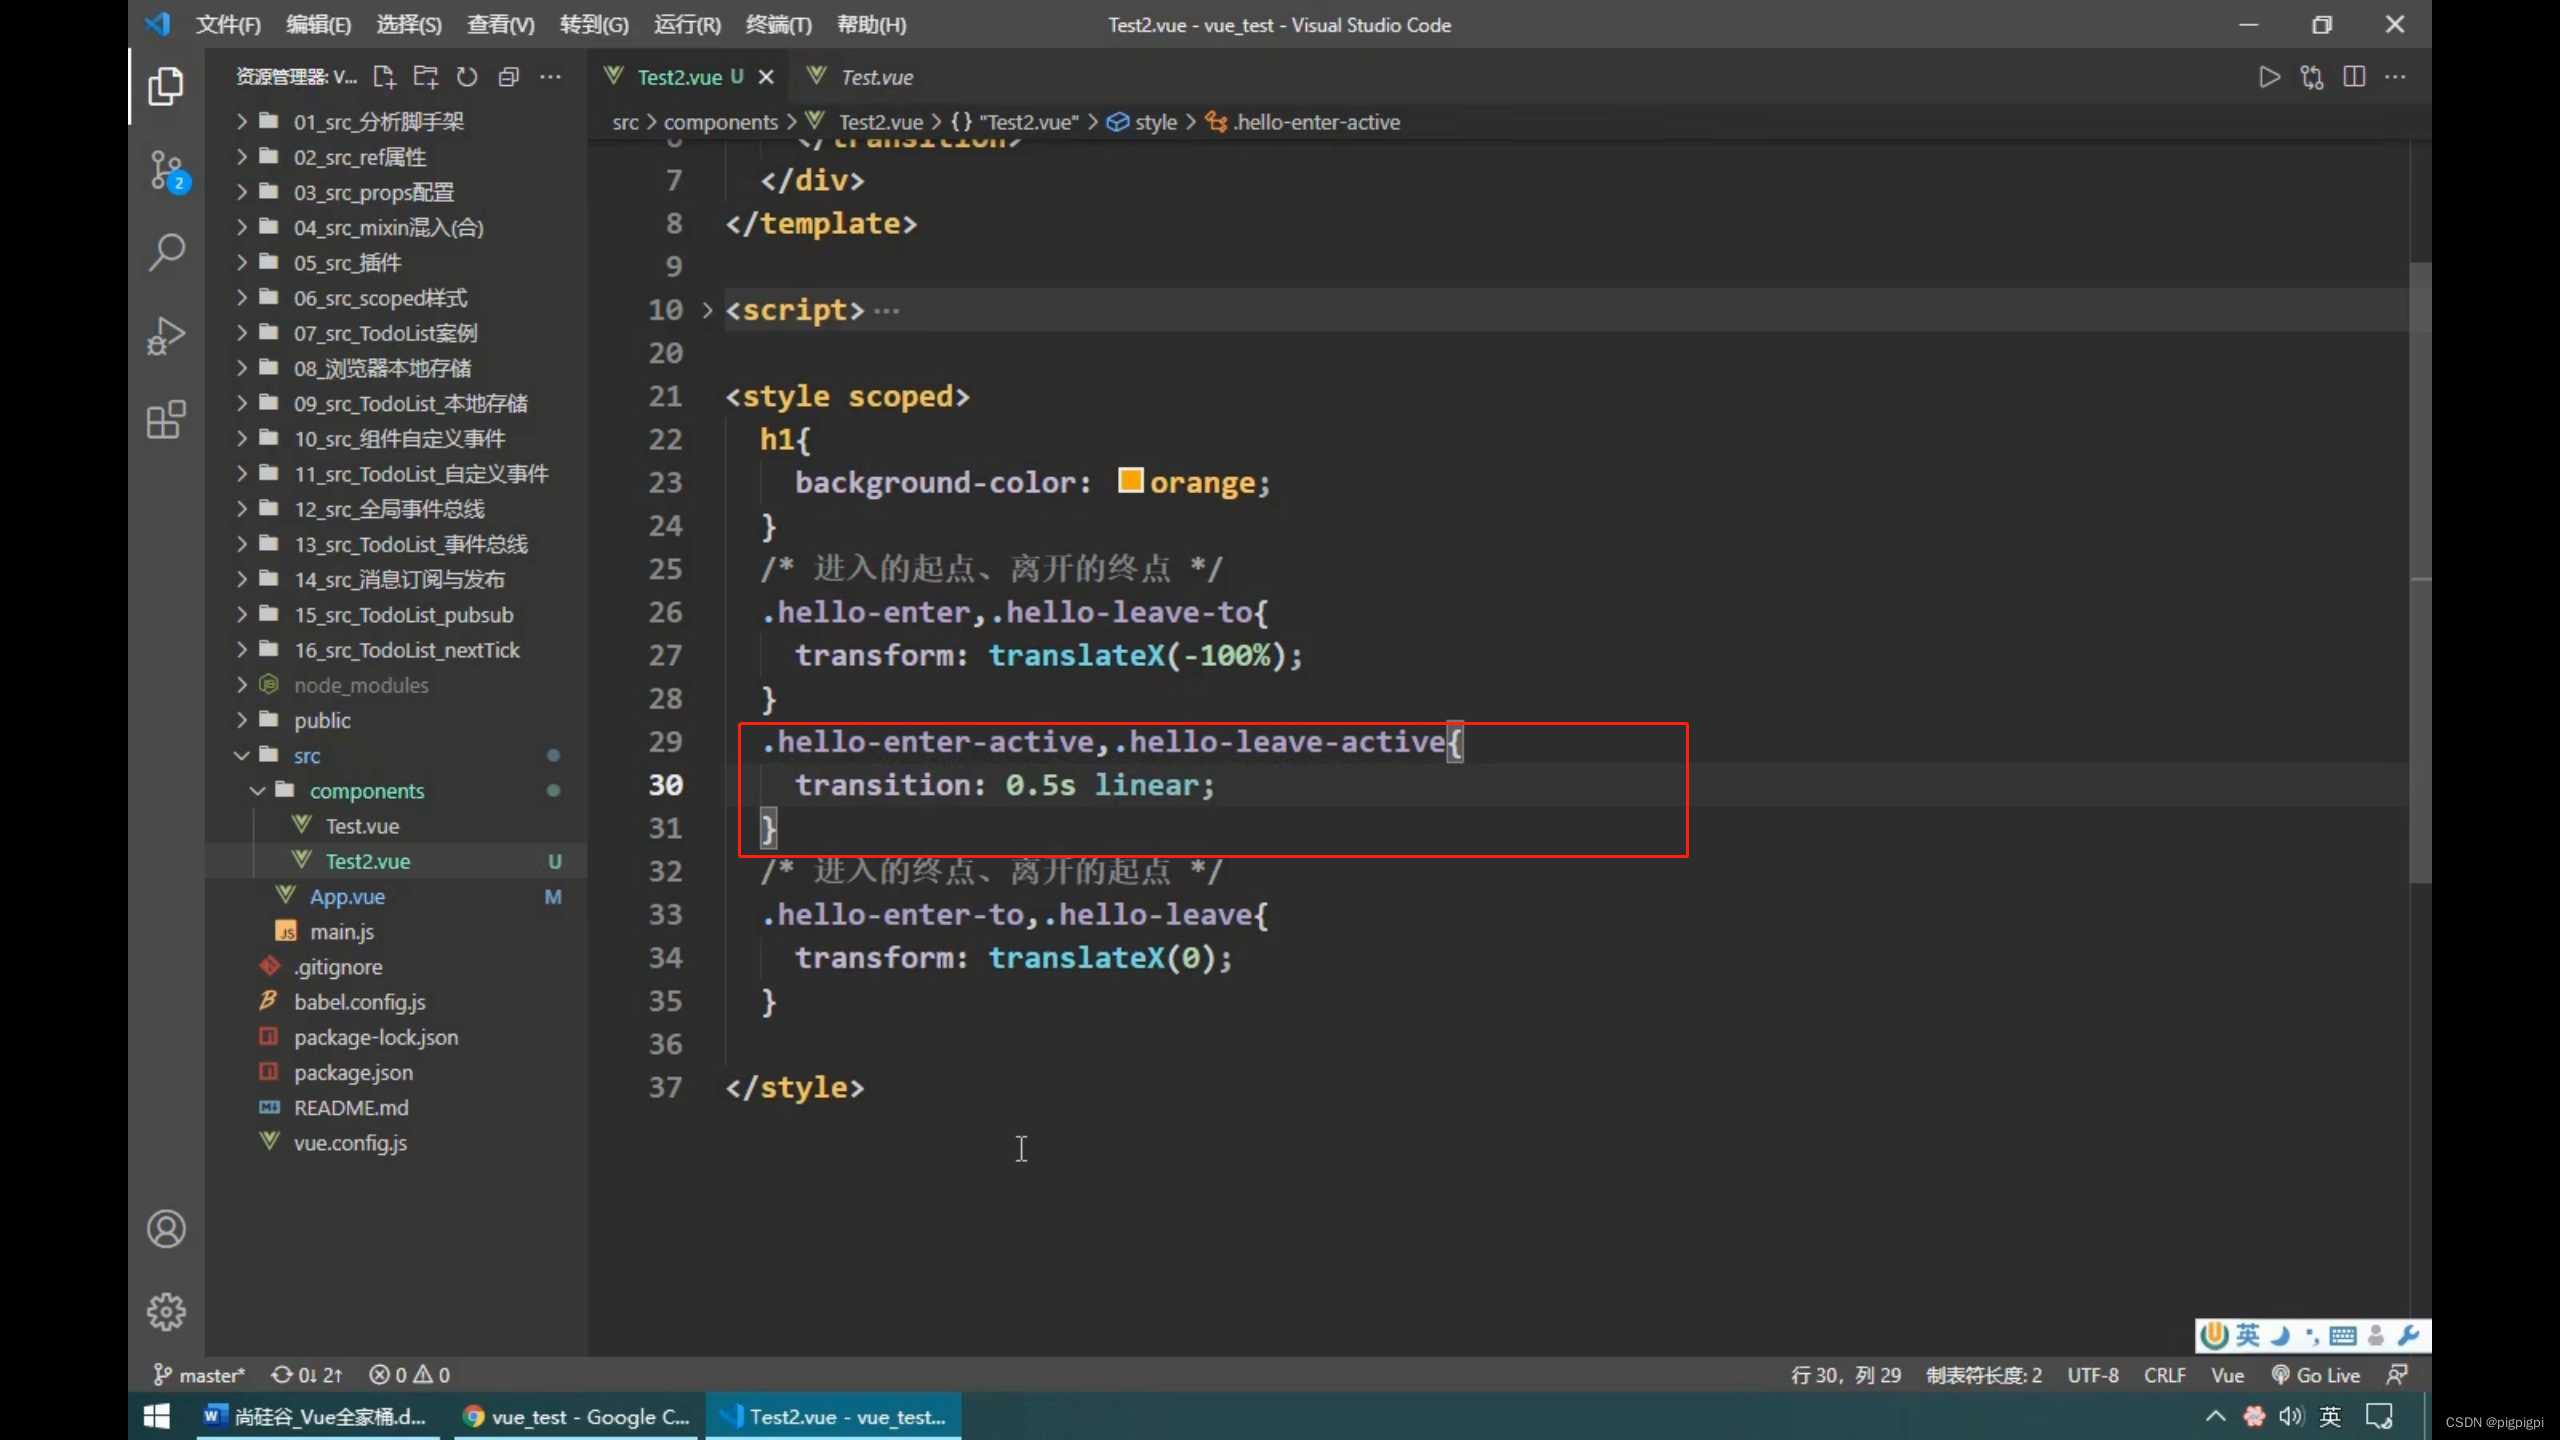Open feedback icon in status bar
Screen dimensions: 2560x1440
click(x=2397, y=1375)
